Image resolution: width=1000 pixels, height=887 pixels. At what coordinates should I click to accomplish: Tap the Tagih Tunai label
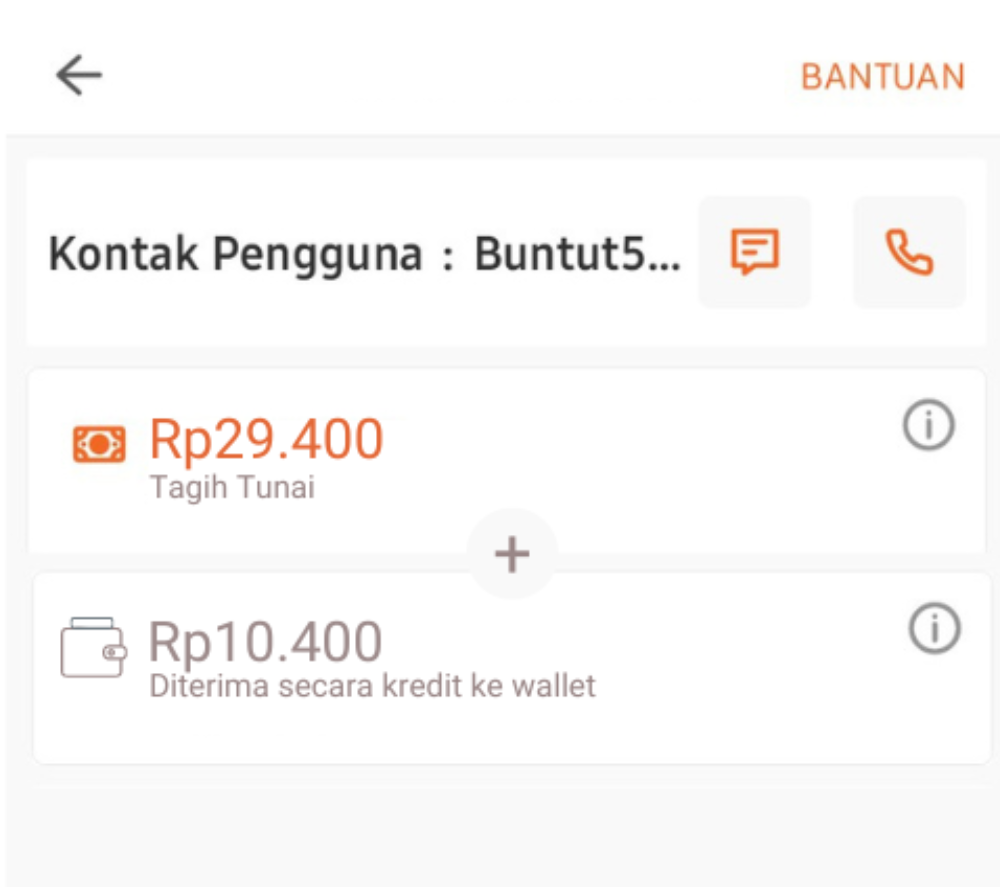coord(232,488)
